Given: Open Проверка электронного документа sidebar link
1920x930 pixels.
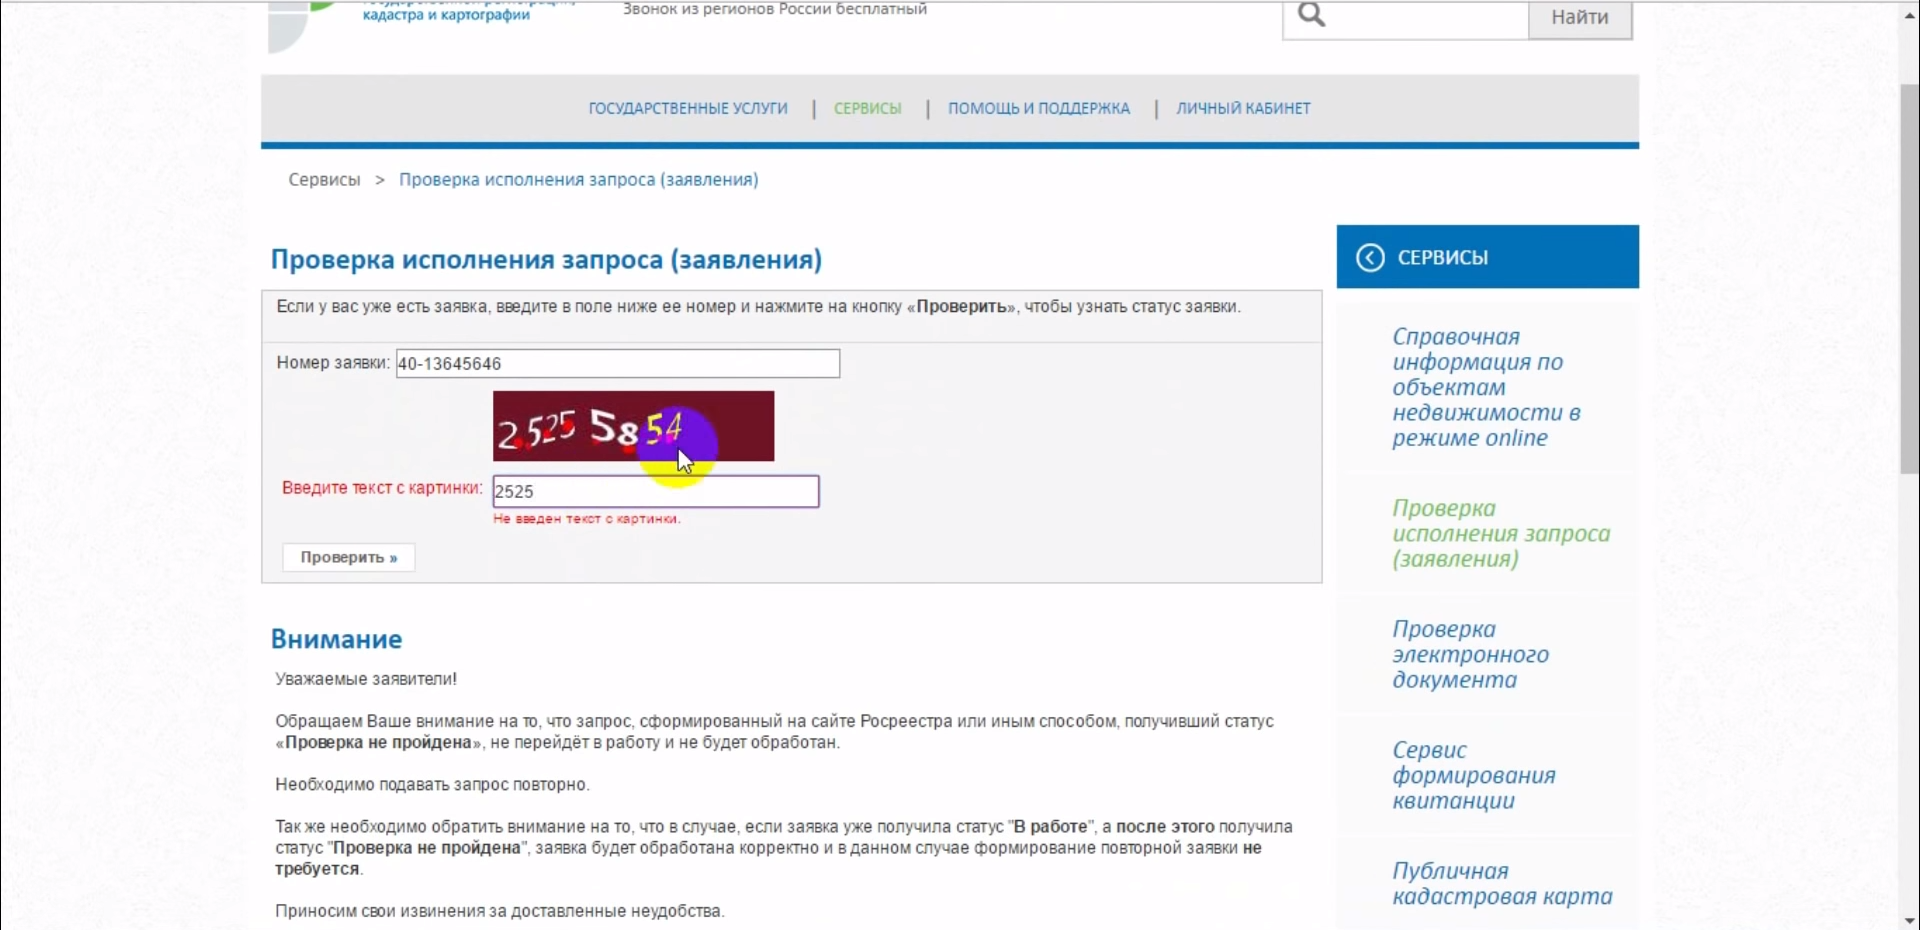Looking at the screenshot, I should pos(1470,655).
